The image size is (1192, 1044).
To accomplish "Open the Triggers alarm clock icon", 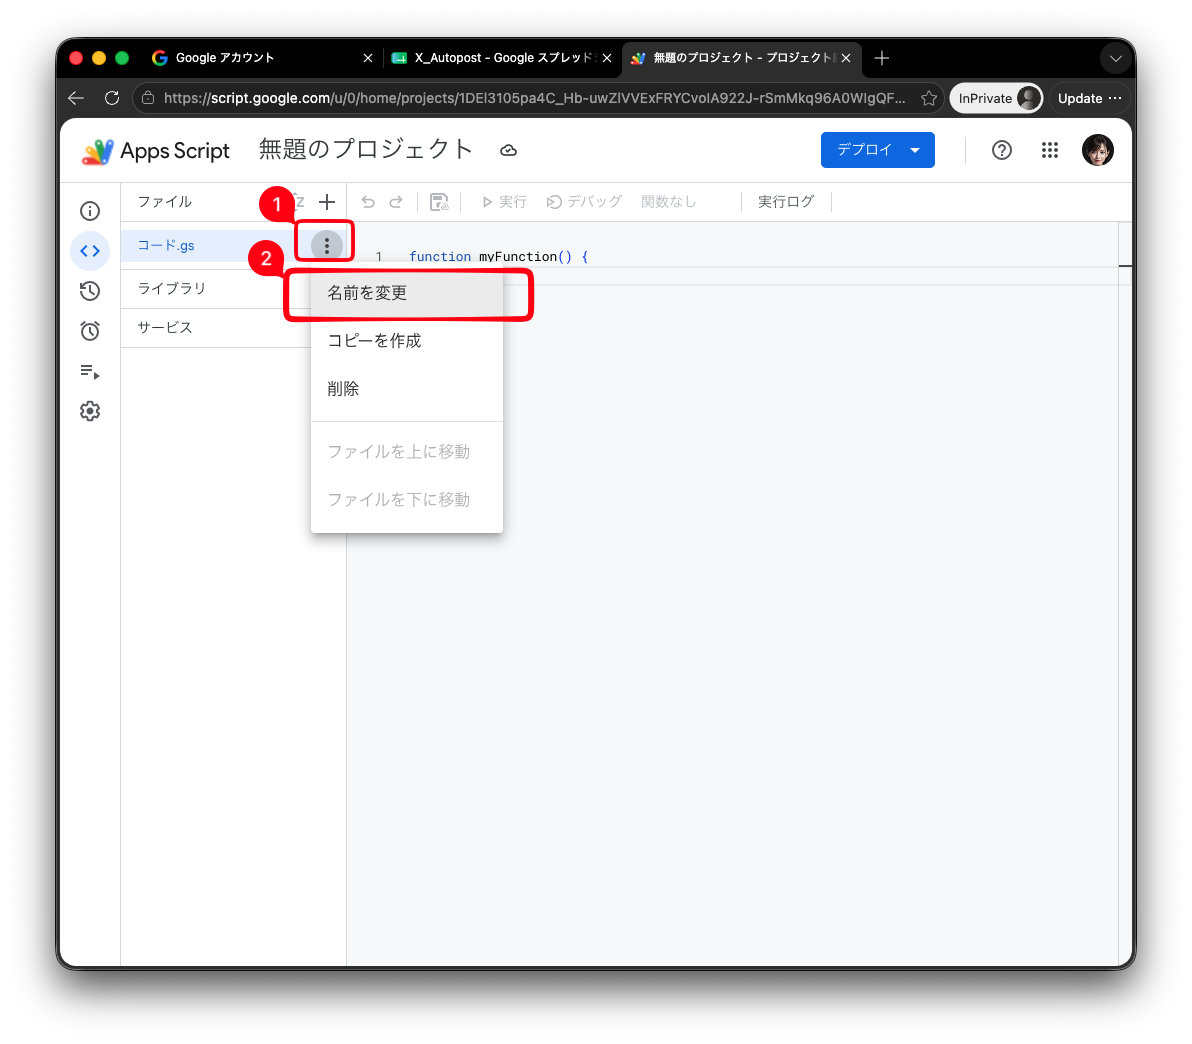I will (90, 331).
